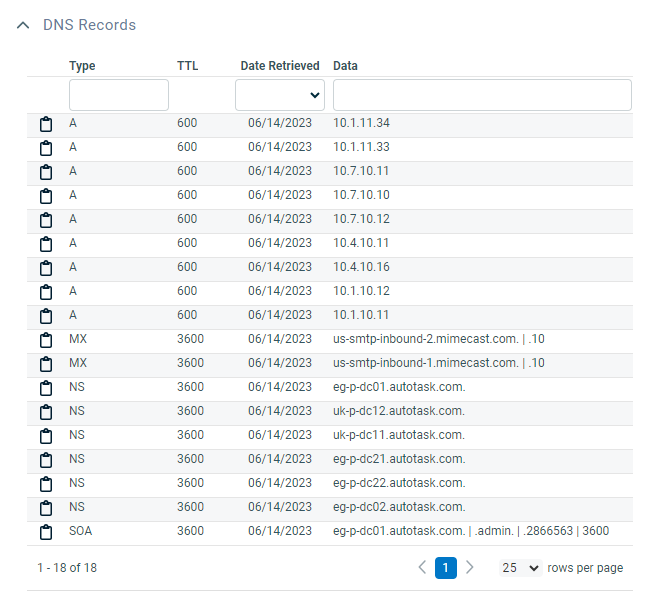Copy the 10.4.10.16 record via clipboard icon
This screenshot has height=611, width=658.
45,268
